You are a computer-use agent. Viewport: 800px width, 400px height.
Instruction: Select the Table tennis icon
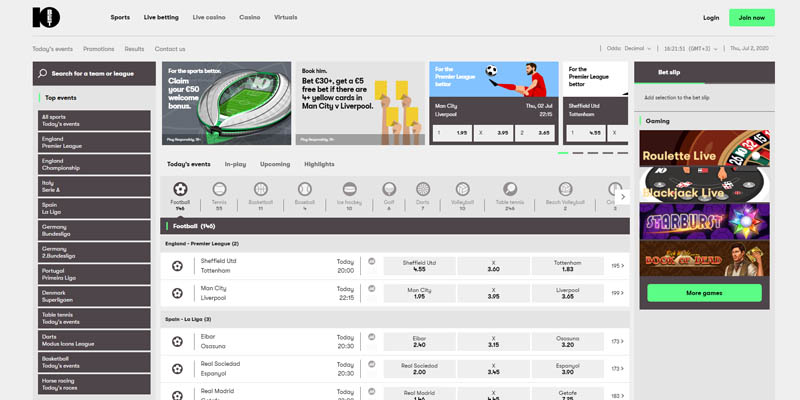tap(510, 189)
